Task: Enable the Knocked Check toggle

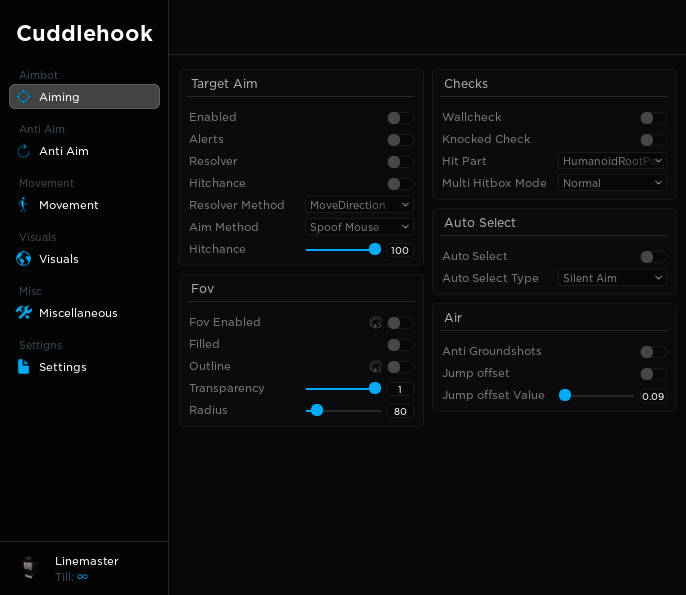Action: pyautogui.click(x=653, y=140)
